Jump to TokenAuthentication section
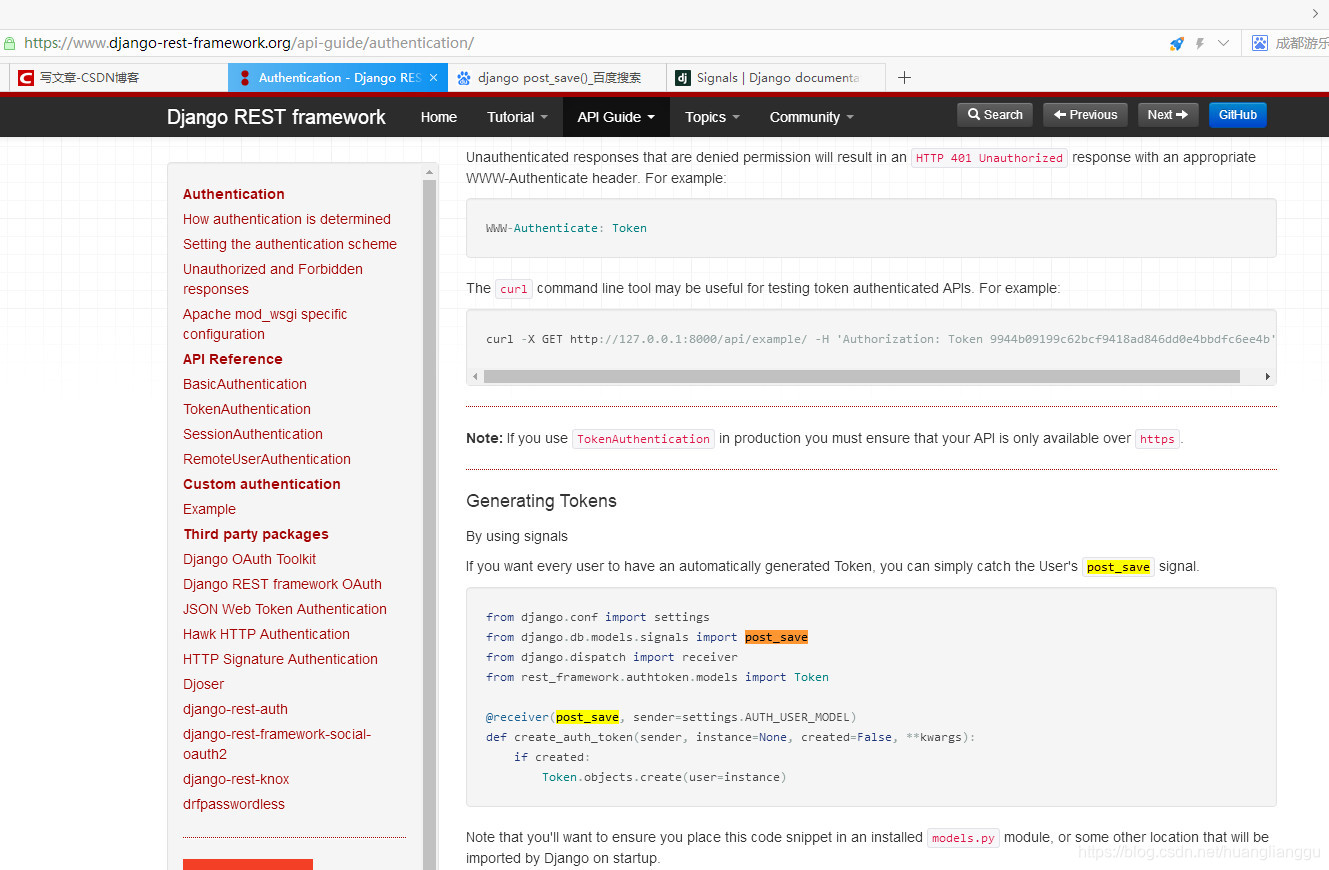 tap(247, 409)
